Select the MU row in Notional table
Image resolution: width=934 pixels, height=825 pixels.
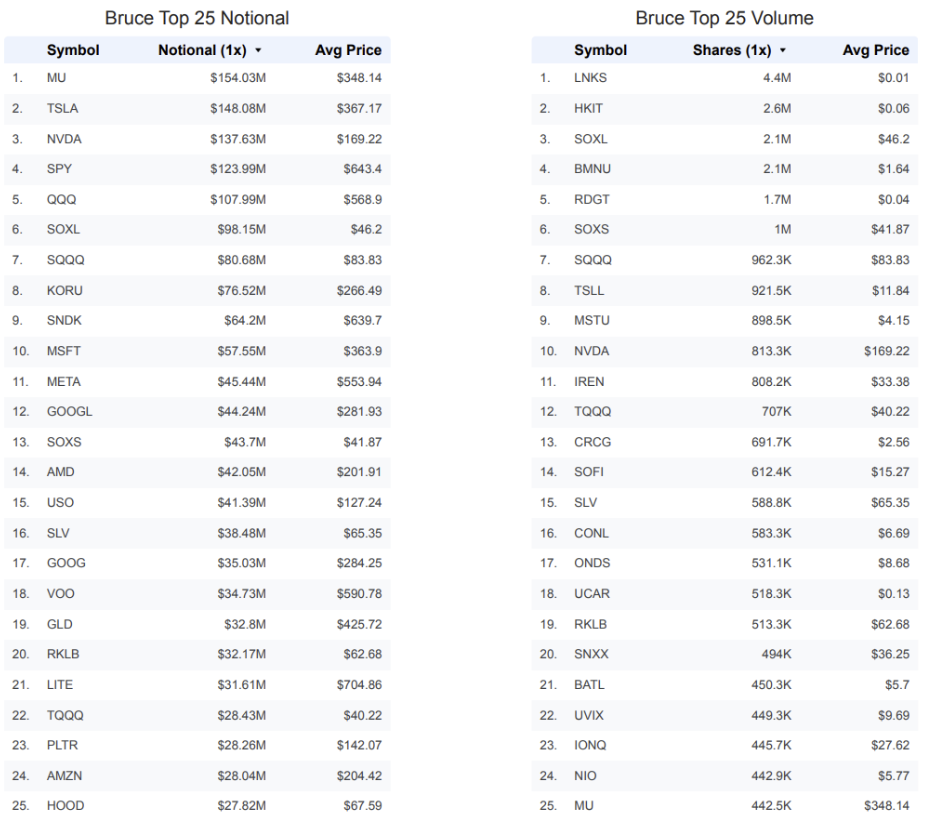point(197,78)
